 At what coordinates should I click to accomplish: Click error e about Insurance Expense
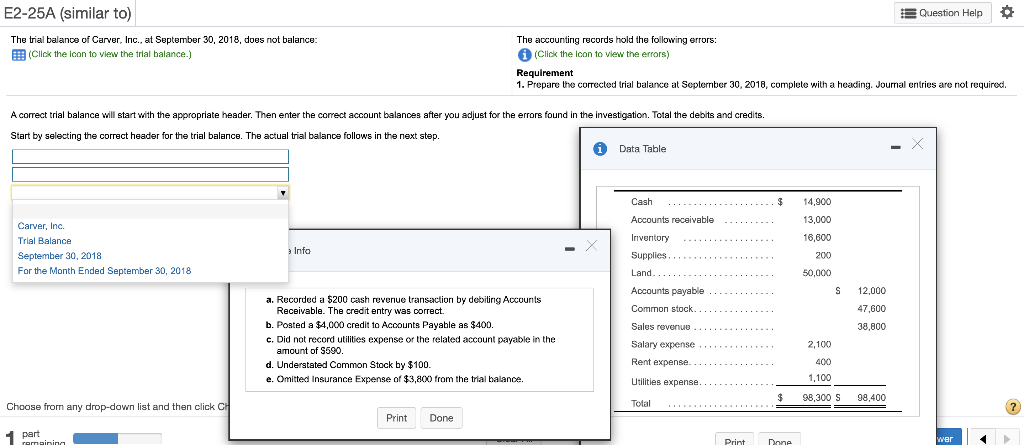pos(394,379)
